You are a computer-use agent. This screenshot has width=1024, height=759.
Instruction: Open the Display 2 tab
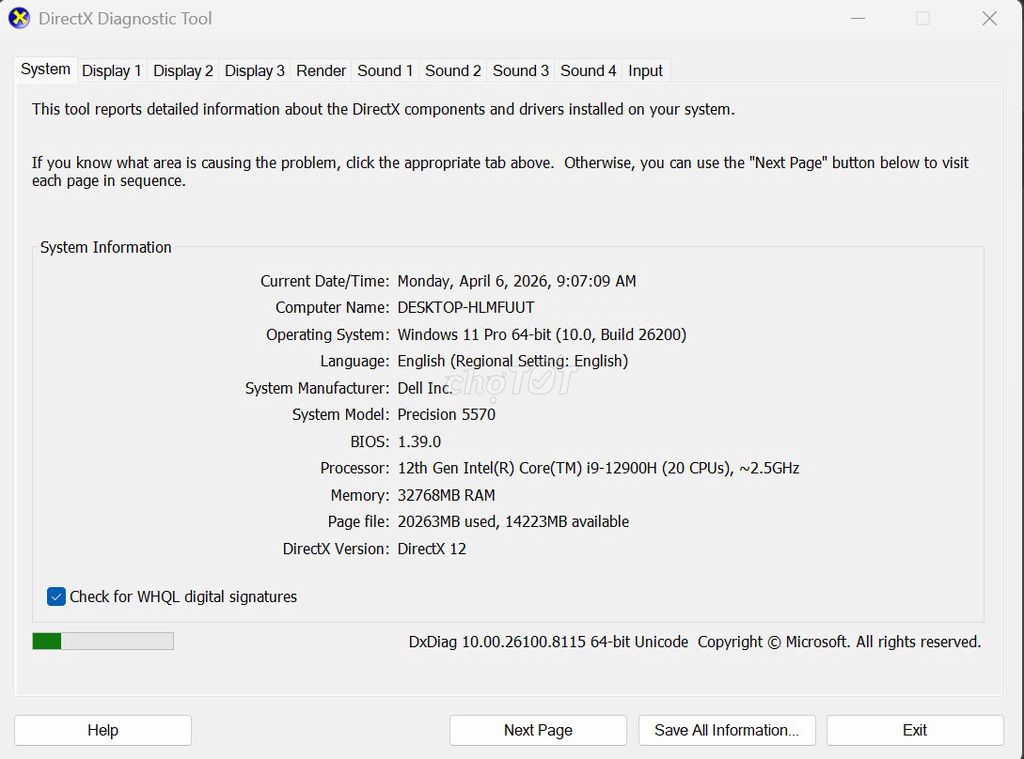(x=183, y=70)
